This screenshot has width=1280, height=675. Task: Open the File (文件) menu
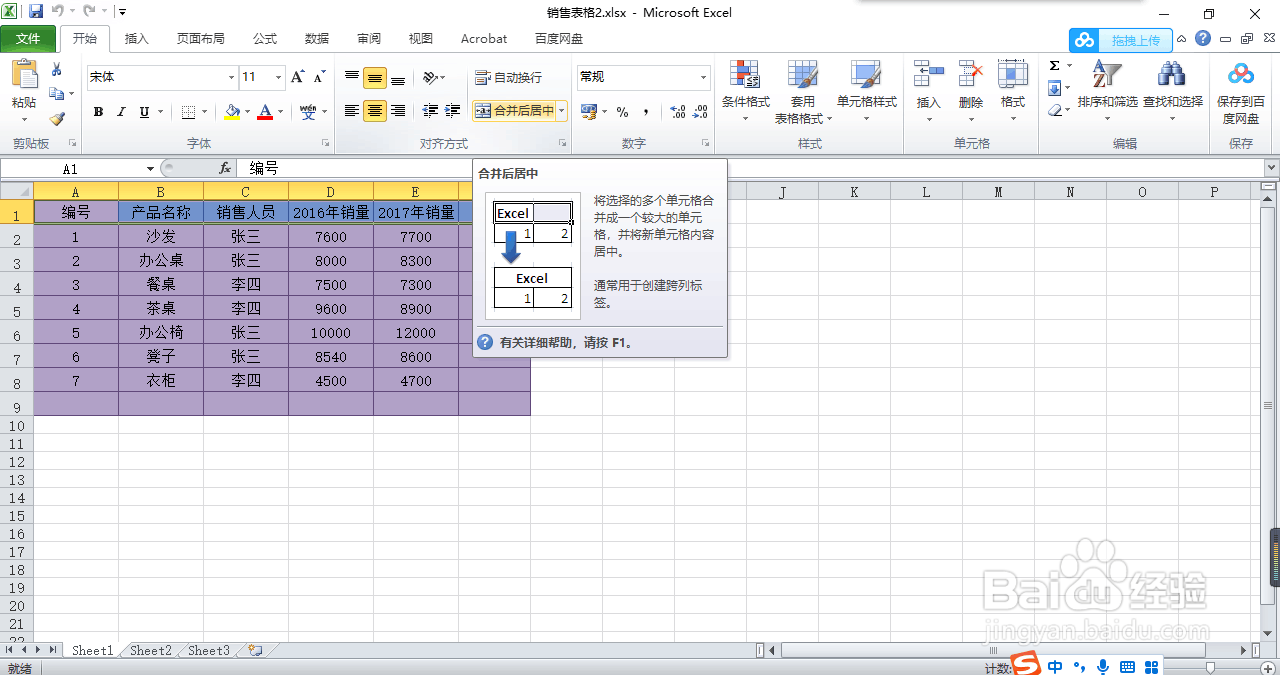(28, 39)
